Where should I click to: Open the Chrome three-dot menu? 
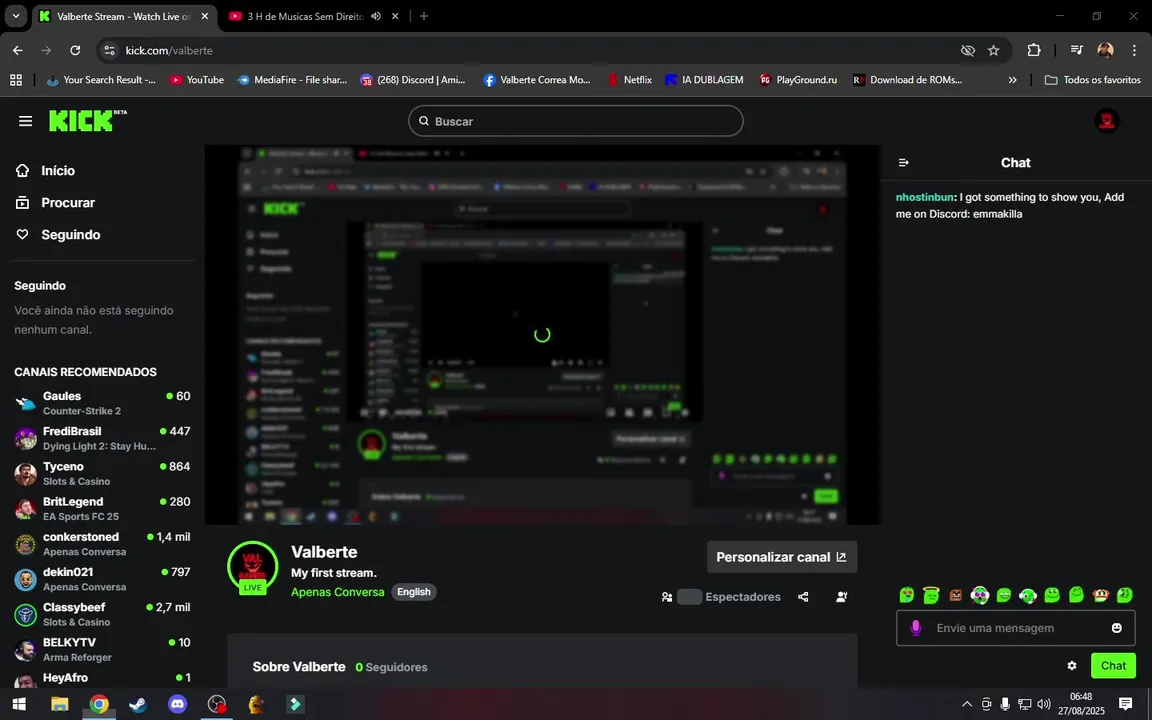point(1134,50)
